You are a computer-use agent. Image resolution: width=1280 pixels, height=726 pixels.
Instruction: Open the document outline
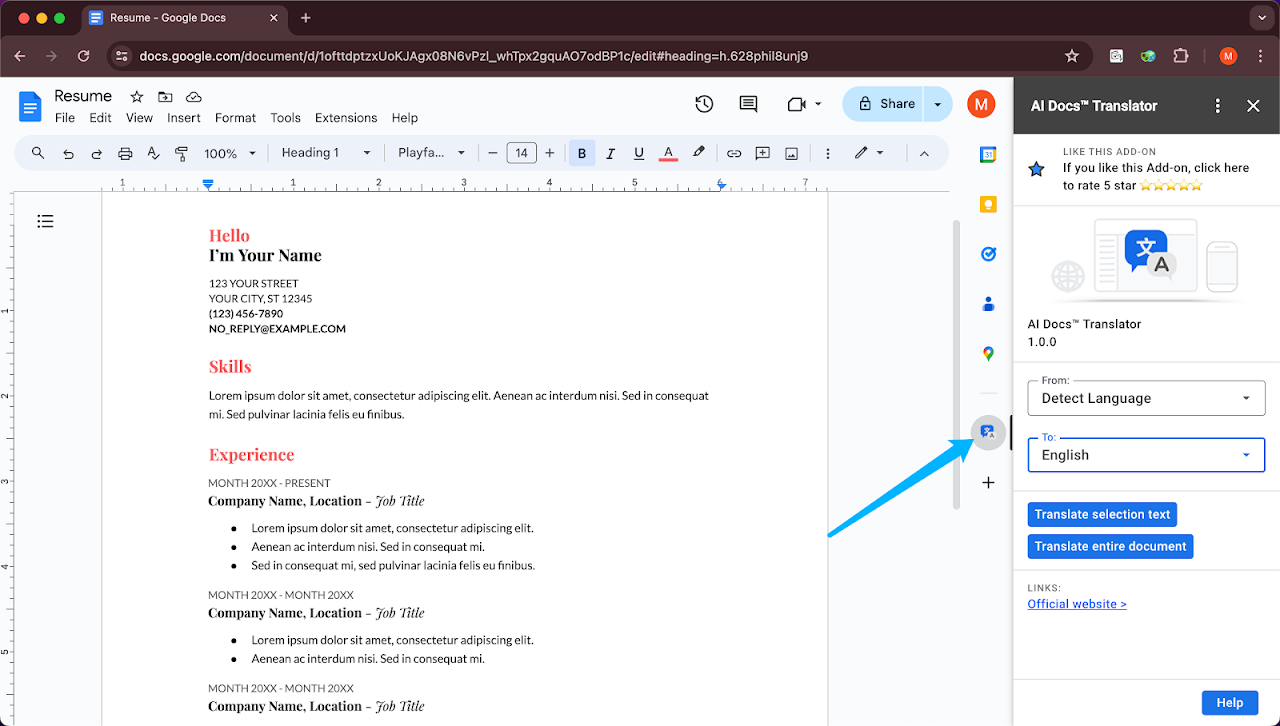point(45,221)
